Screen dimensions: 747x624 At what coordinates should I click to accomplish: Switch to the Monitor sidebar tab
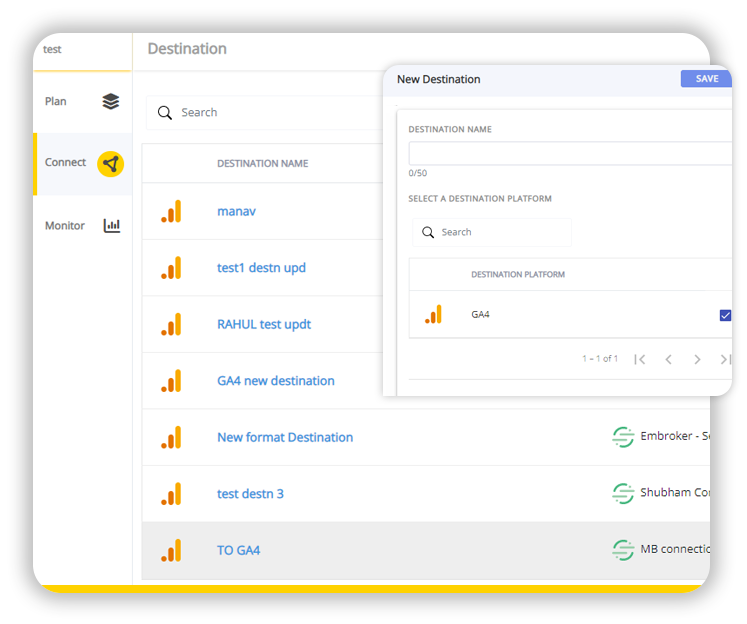point(65,226)
